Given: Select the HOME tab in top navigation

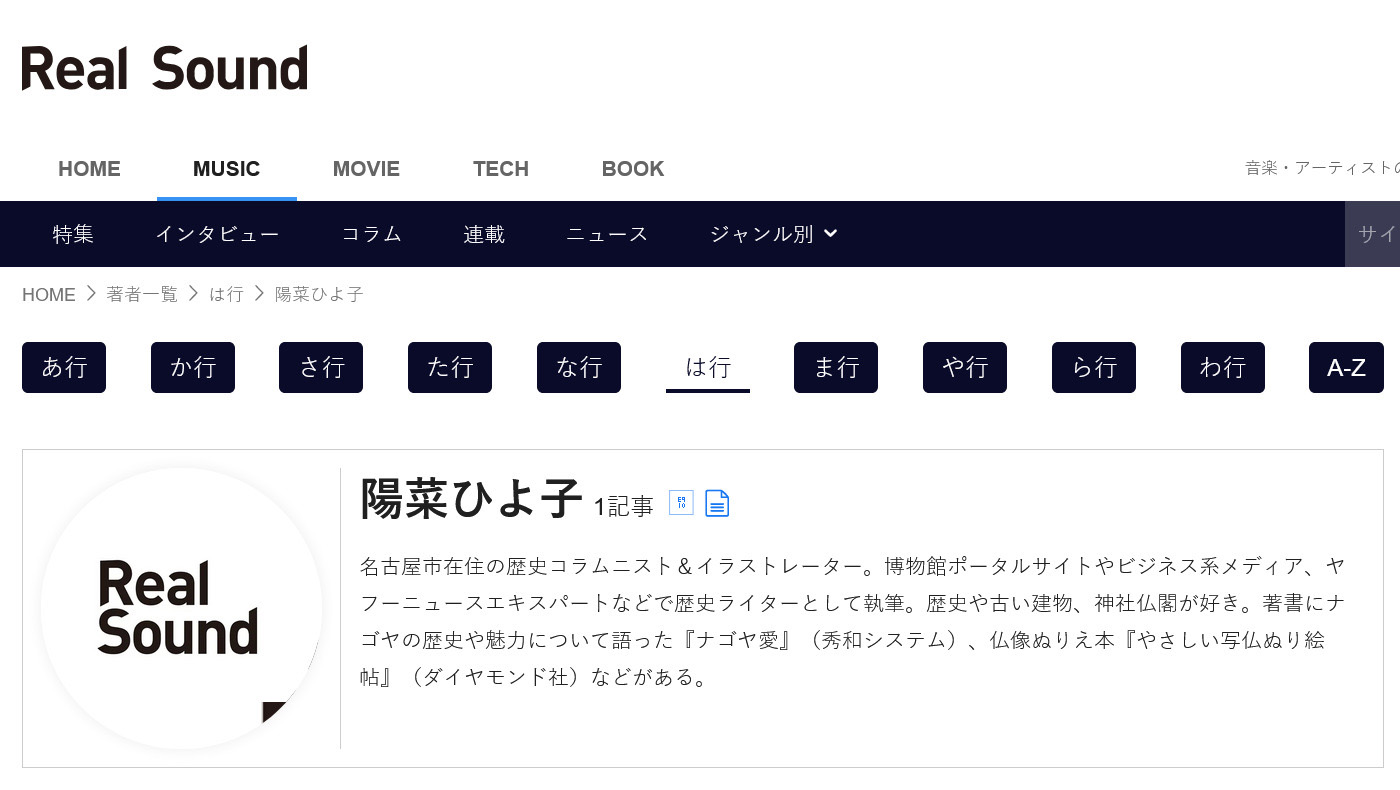Looking at the screenshot, I should pyautogui.click(x=89, y=169).
